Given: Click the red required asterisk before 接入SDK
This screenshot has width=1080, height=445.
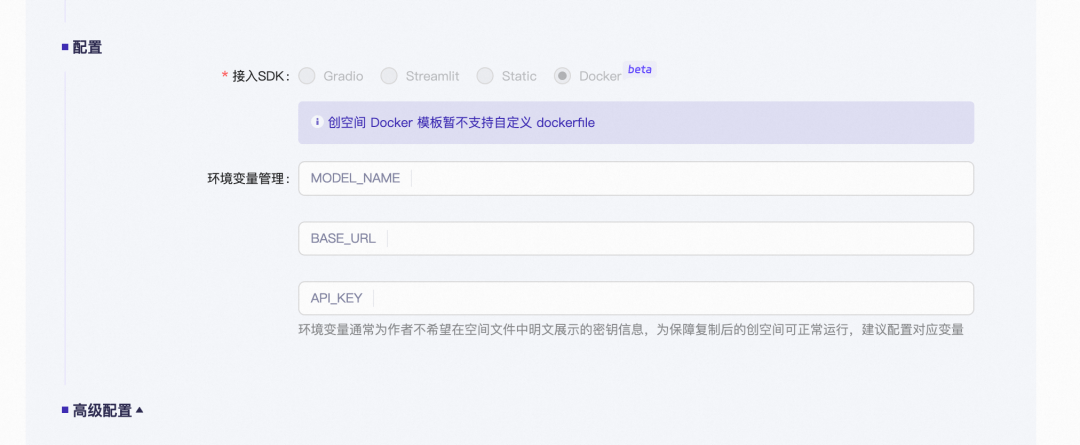Looking at the screenshot, I should (225, 77).
